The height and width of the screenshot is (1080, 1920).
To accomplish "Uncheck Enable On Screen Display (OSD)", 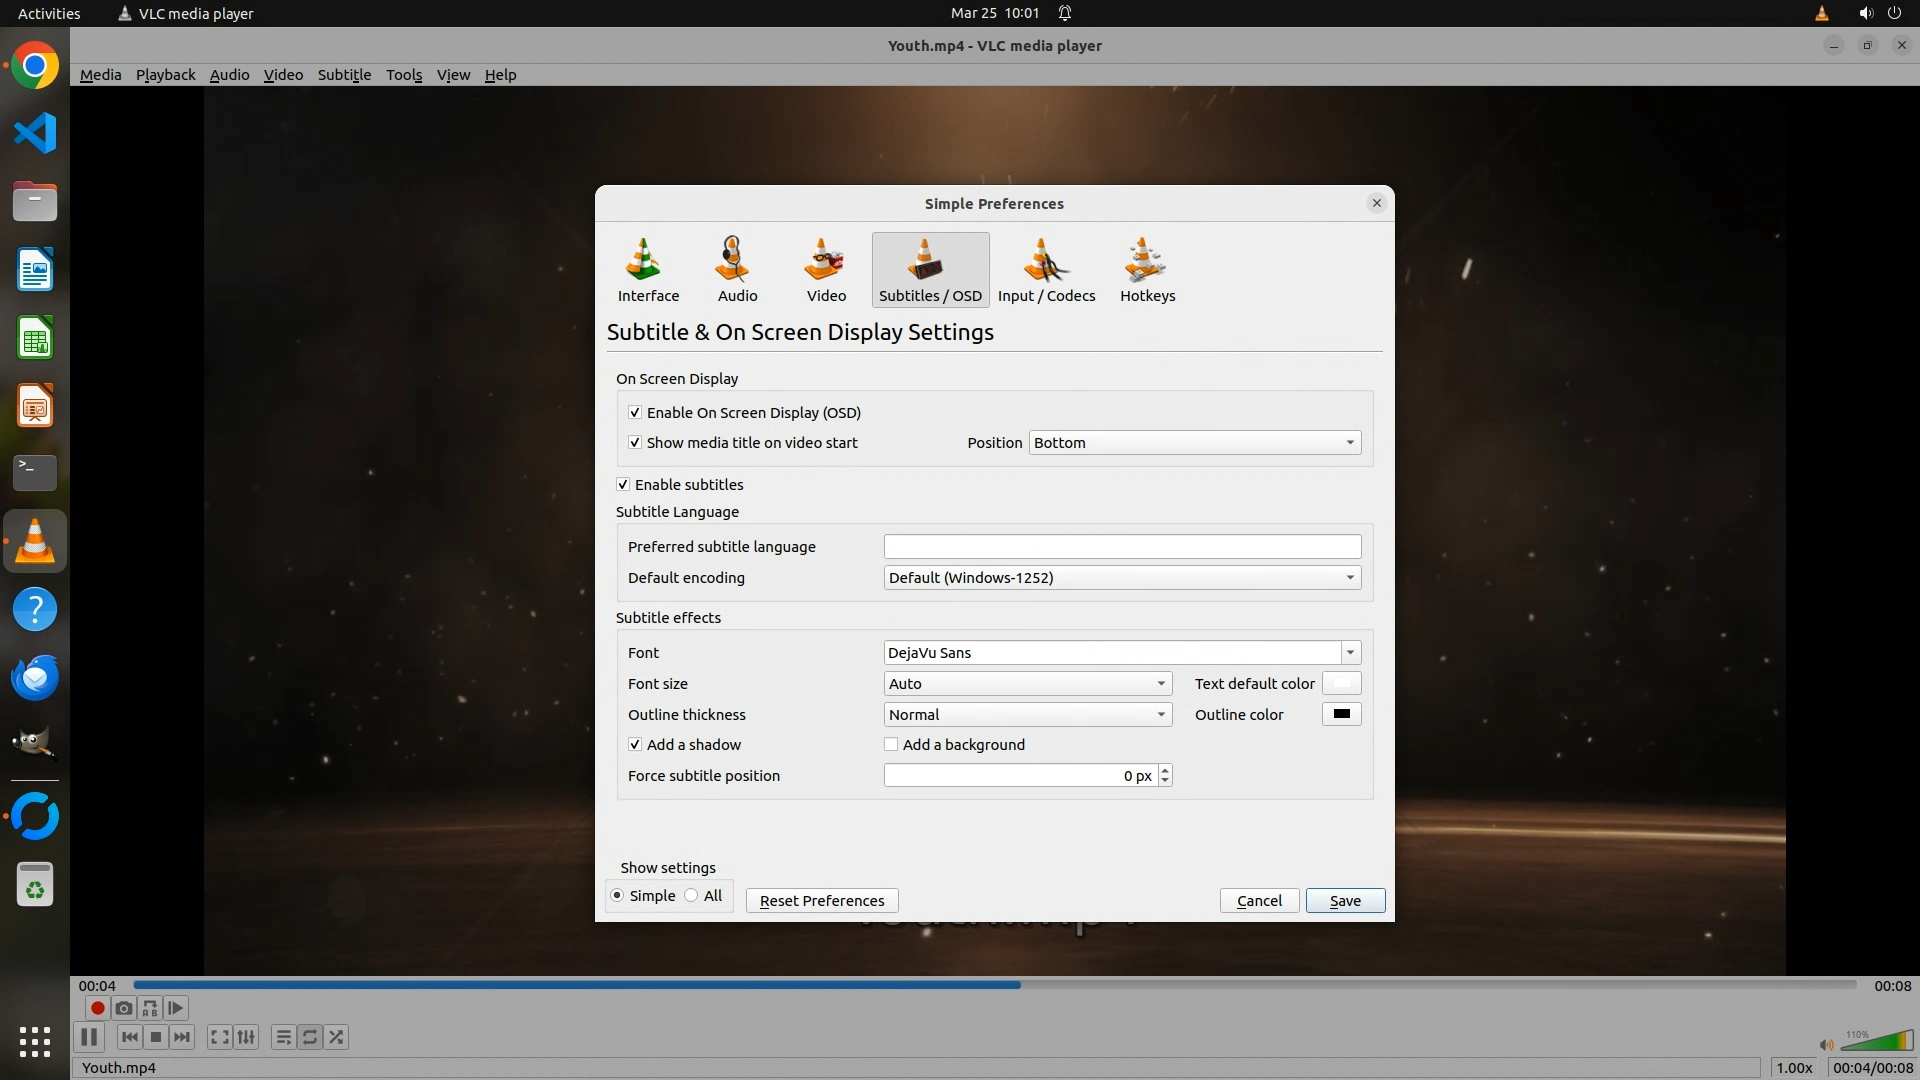I will point(635,412).
